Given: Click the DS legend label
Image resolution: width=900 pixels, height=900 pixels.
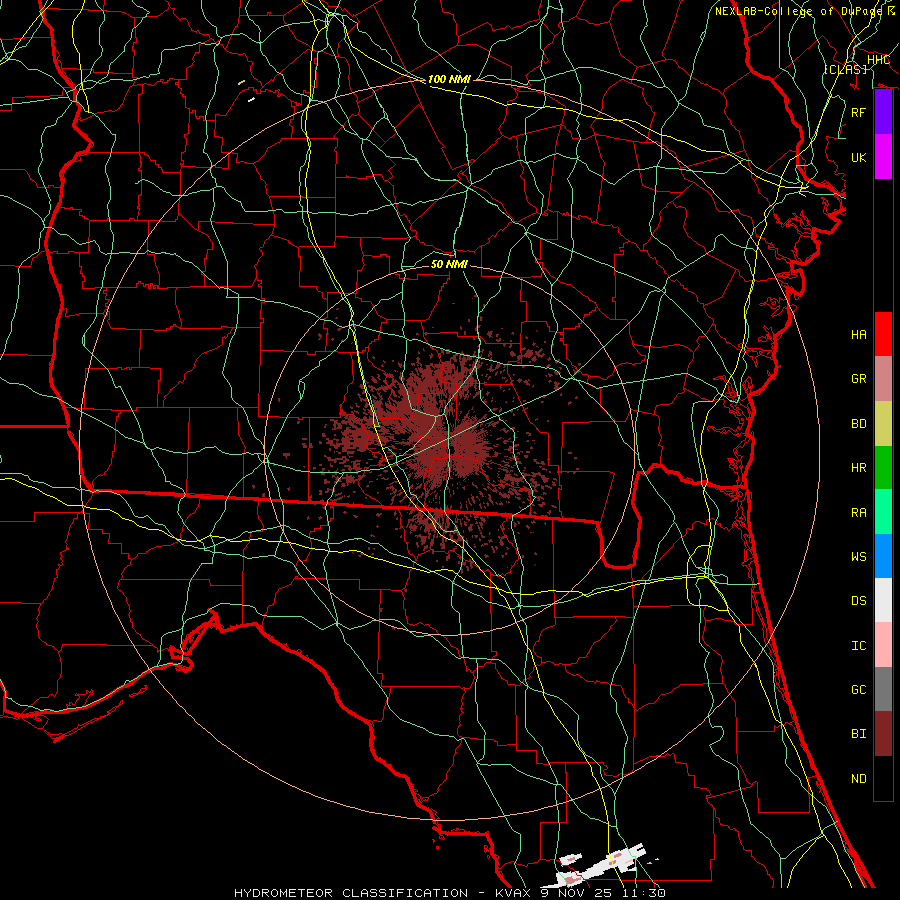Looking at the screenshot, I should pos(859,601).
